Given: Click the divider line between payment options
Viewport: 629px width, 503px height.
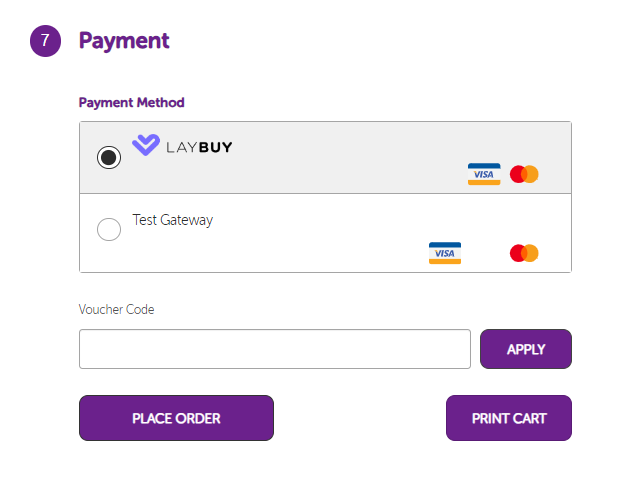Looking at the screenshot, I should (325, 193).
